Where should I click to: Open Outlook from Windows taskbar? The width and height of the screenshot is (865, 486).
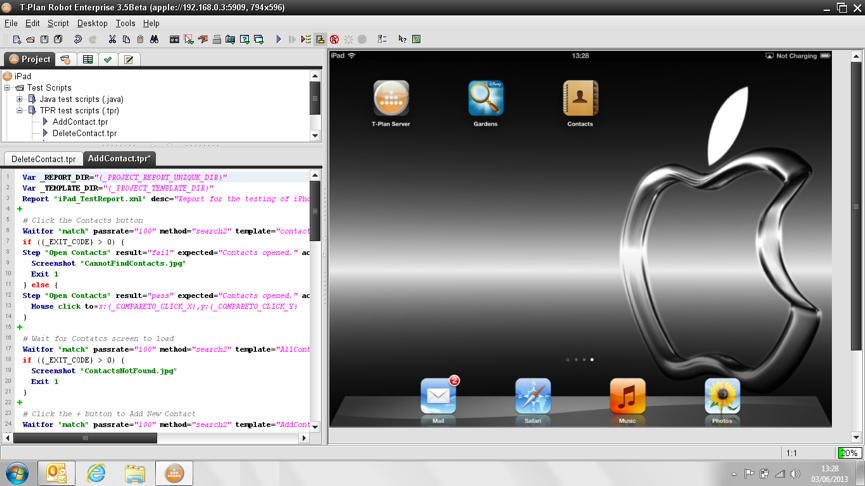(x=56, y=473)
